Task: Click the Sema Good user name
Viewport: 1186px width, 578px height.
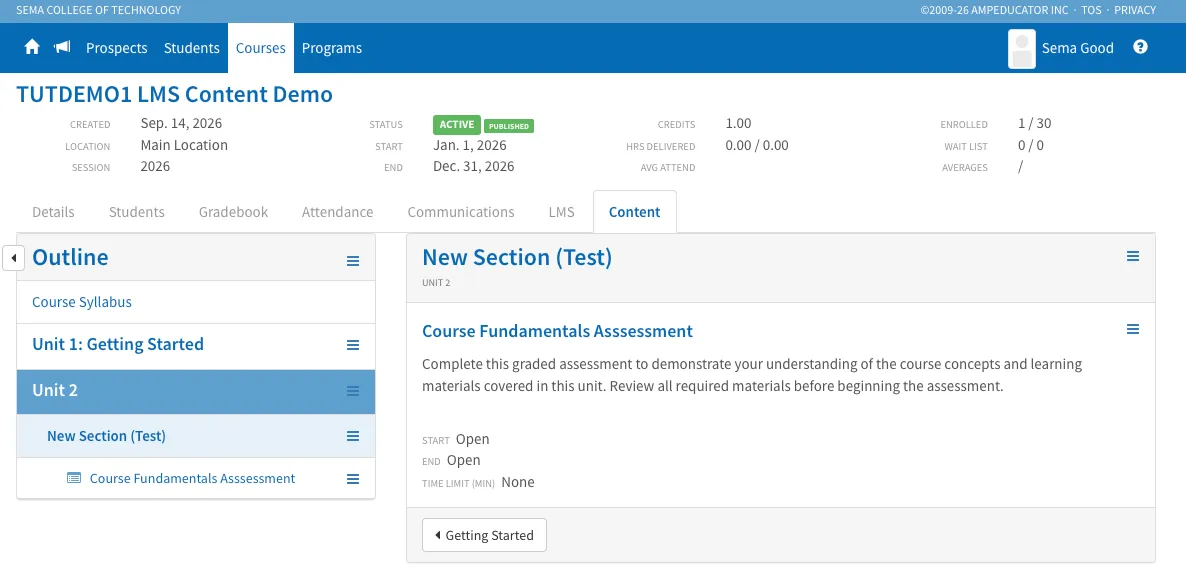Action: pyautogui.click(x=1078, y=48)
